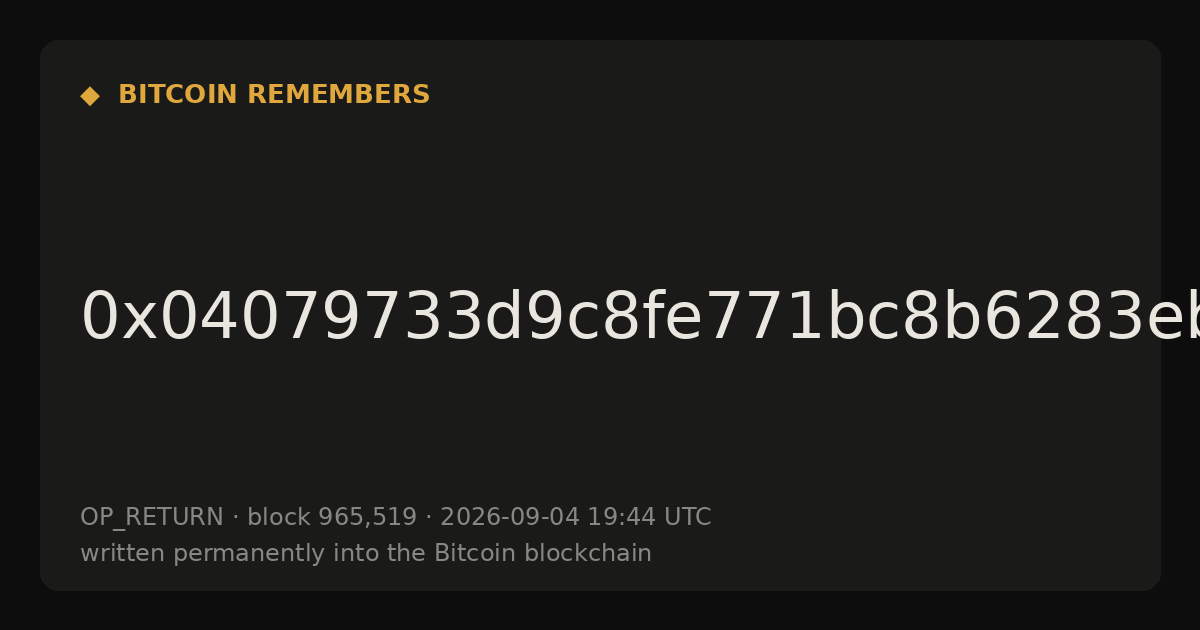Click the hex string starting 0x04079733
The height and width of the screenshot is (630, 1200).
pos(640,318)
